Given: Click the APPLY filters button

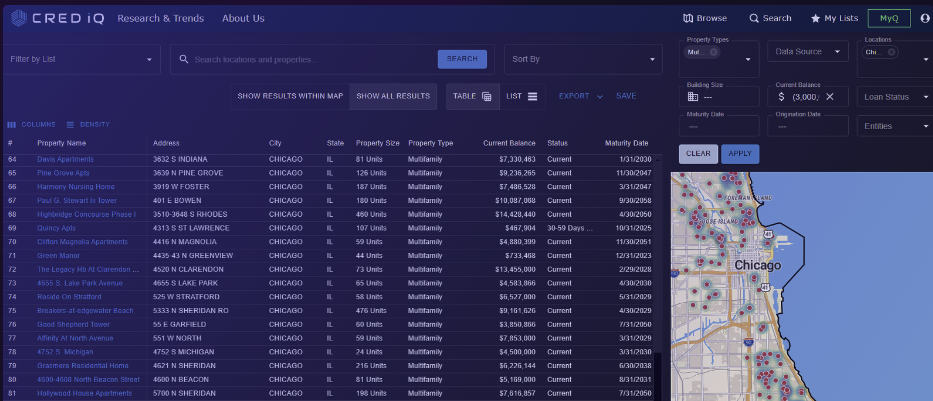Looking at the screenshot, I should coord(740,153).
